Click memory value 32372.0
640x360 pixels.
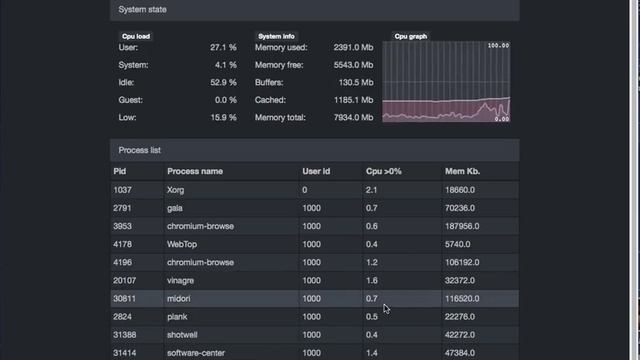[460, 280]
